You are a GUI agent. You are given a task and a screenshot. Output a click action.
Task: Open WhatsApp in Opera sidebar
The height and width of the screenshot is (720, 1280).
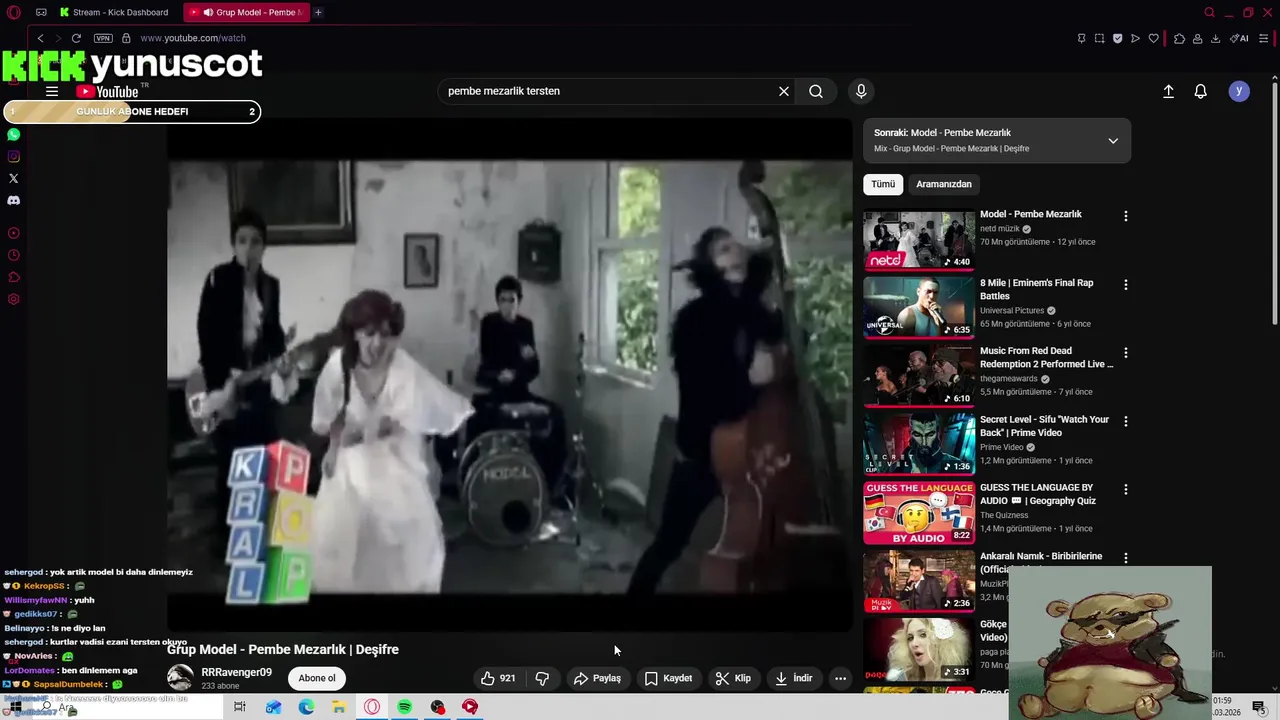click(x=13, y=134)
